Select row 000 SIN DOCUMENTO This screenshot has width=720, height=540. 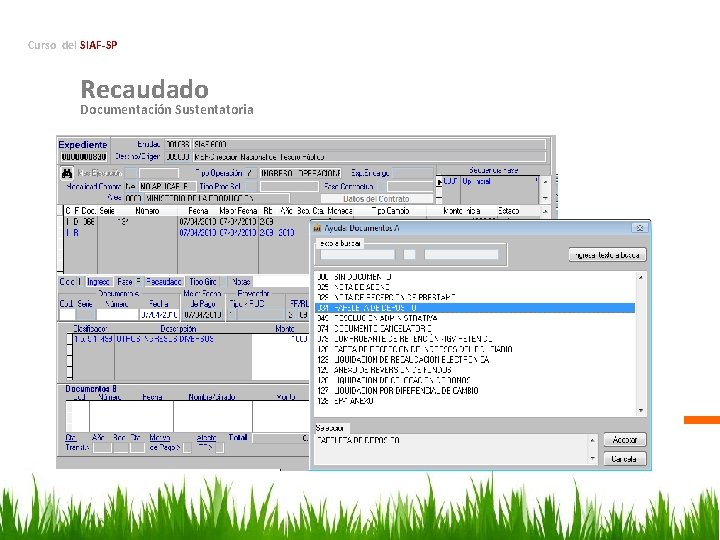pos(475,277)
